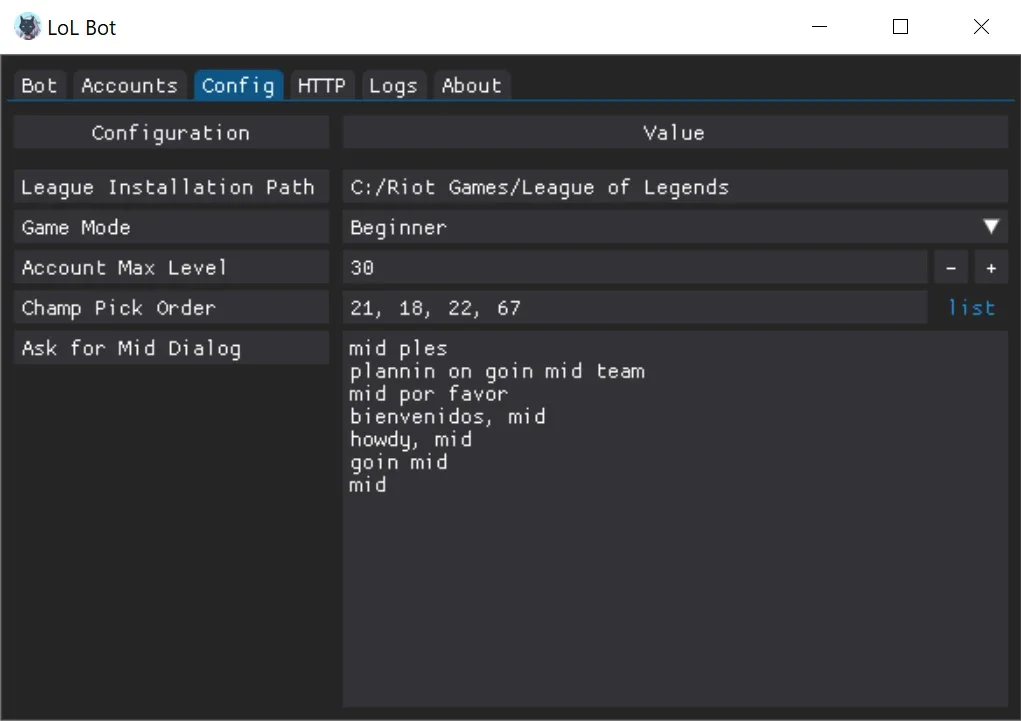Image resolution: width=1021 pixels, height=721 pixels.
Task: Click the LoL Bot app icon in title bar
Action: [x=27, y=27]
